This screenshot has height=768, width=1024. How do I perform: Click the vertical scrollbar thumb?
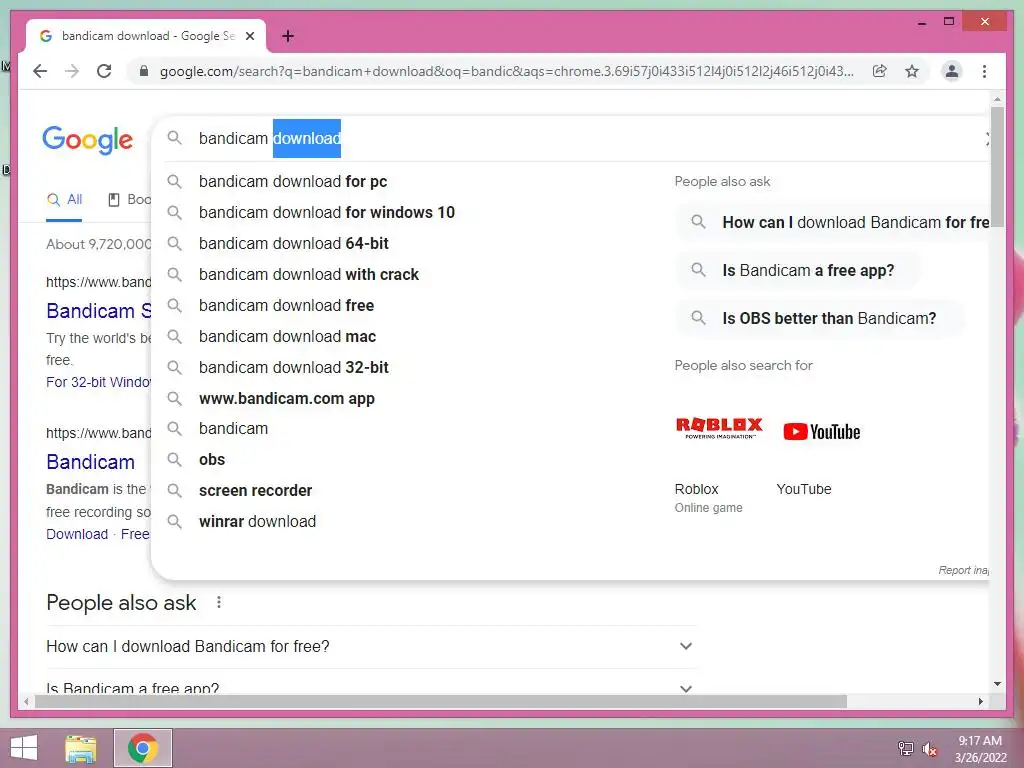coord(997,166)
